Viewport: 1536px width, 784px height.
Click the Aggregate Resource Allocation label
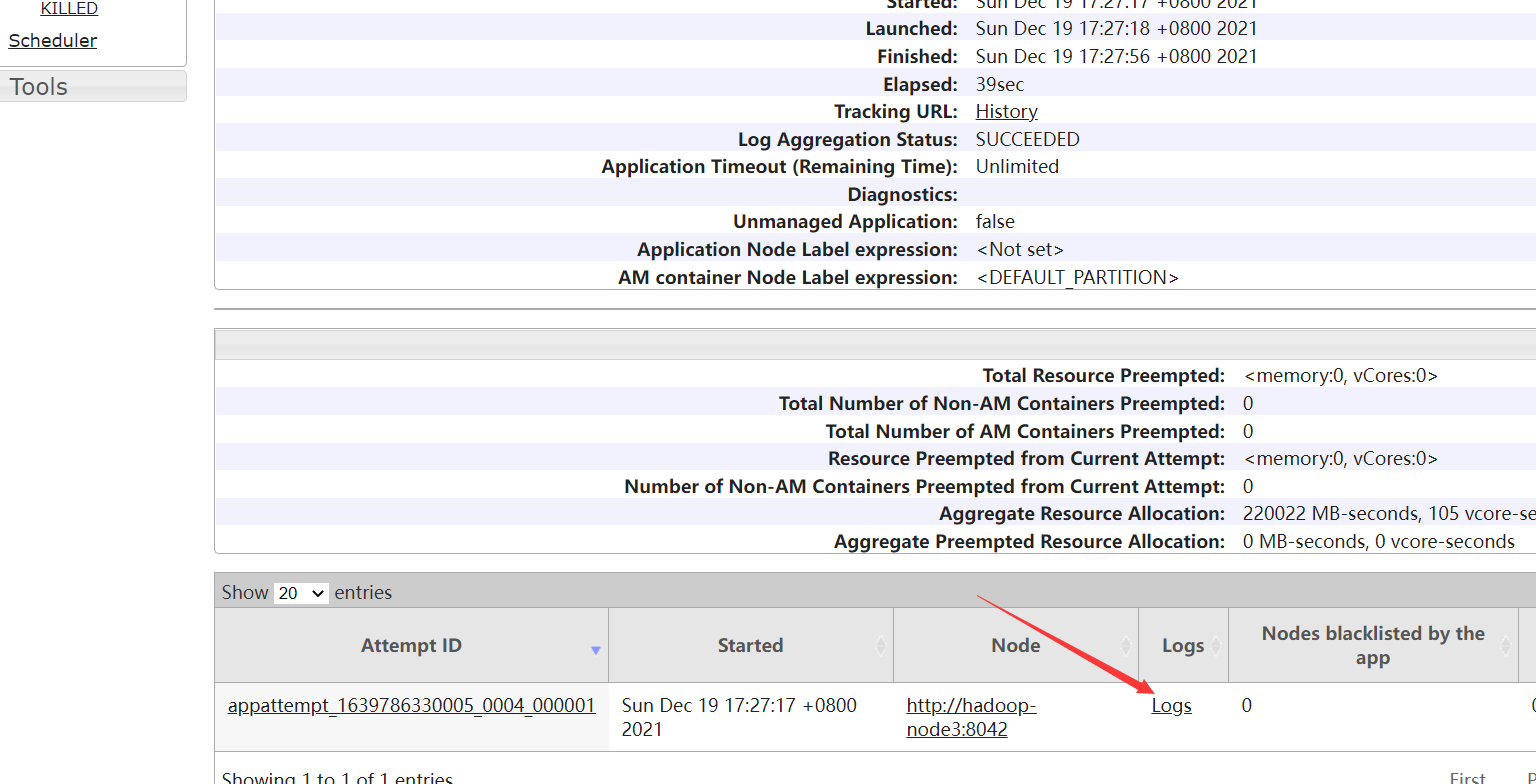click(x=1082, y=513)
